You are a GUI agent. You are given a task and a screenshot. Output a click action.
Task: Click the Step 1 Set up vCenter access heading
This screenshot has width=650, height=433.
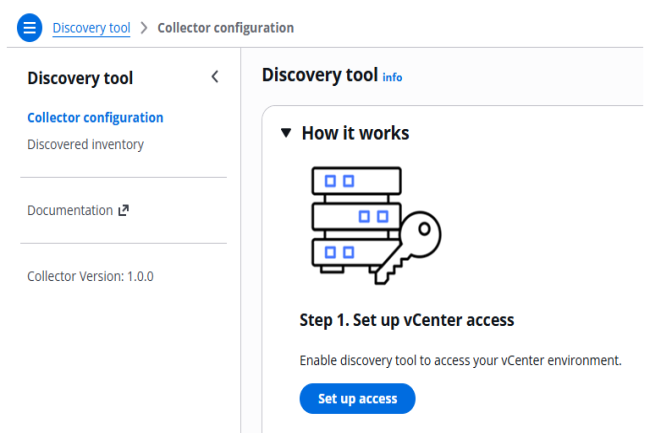[406, 320]
